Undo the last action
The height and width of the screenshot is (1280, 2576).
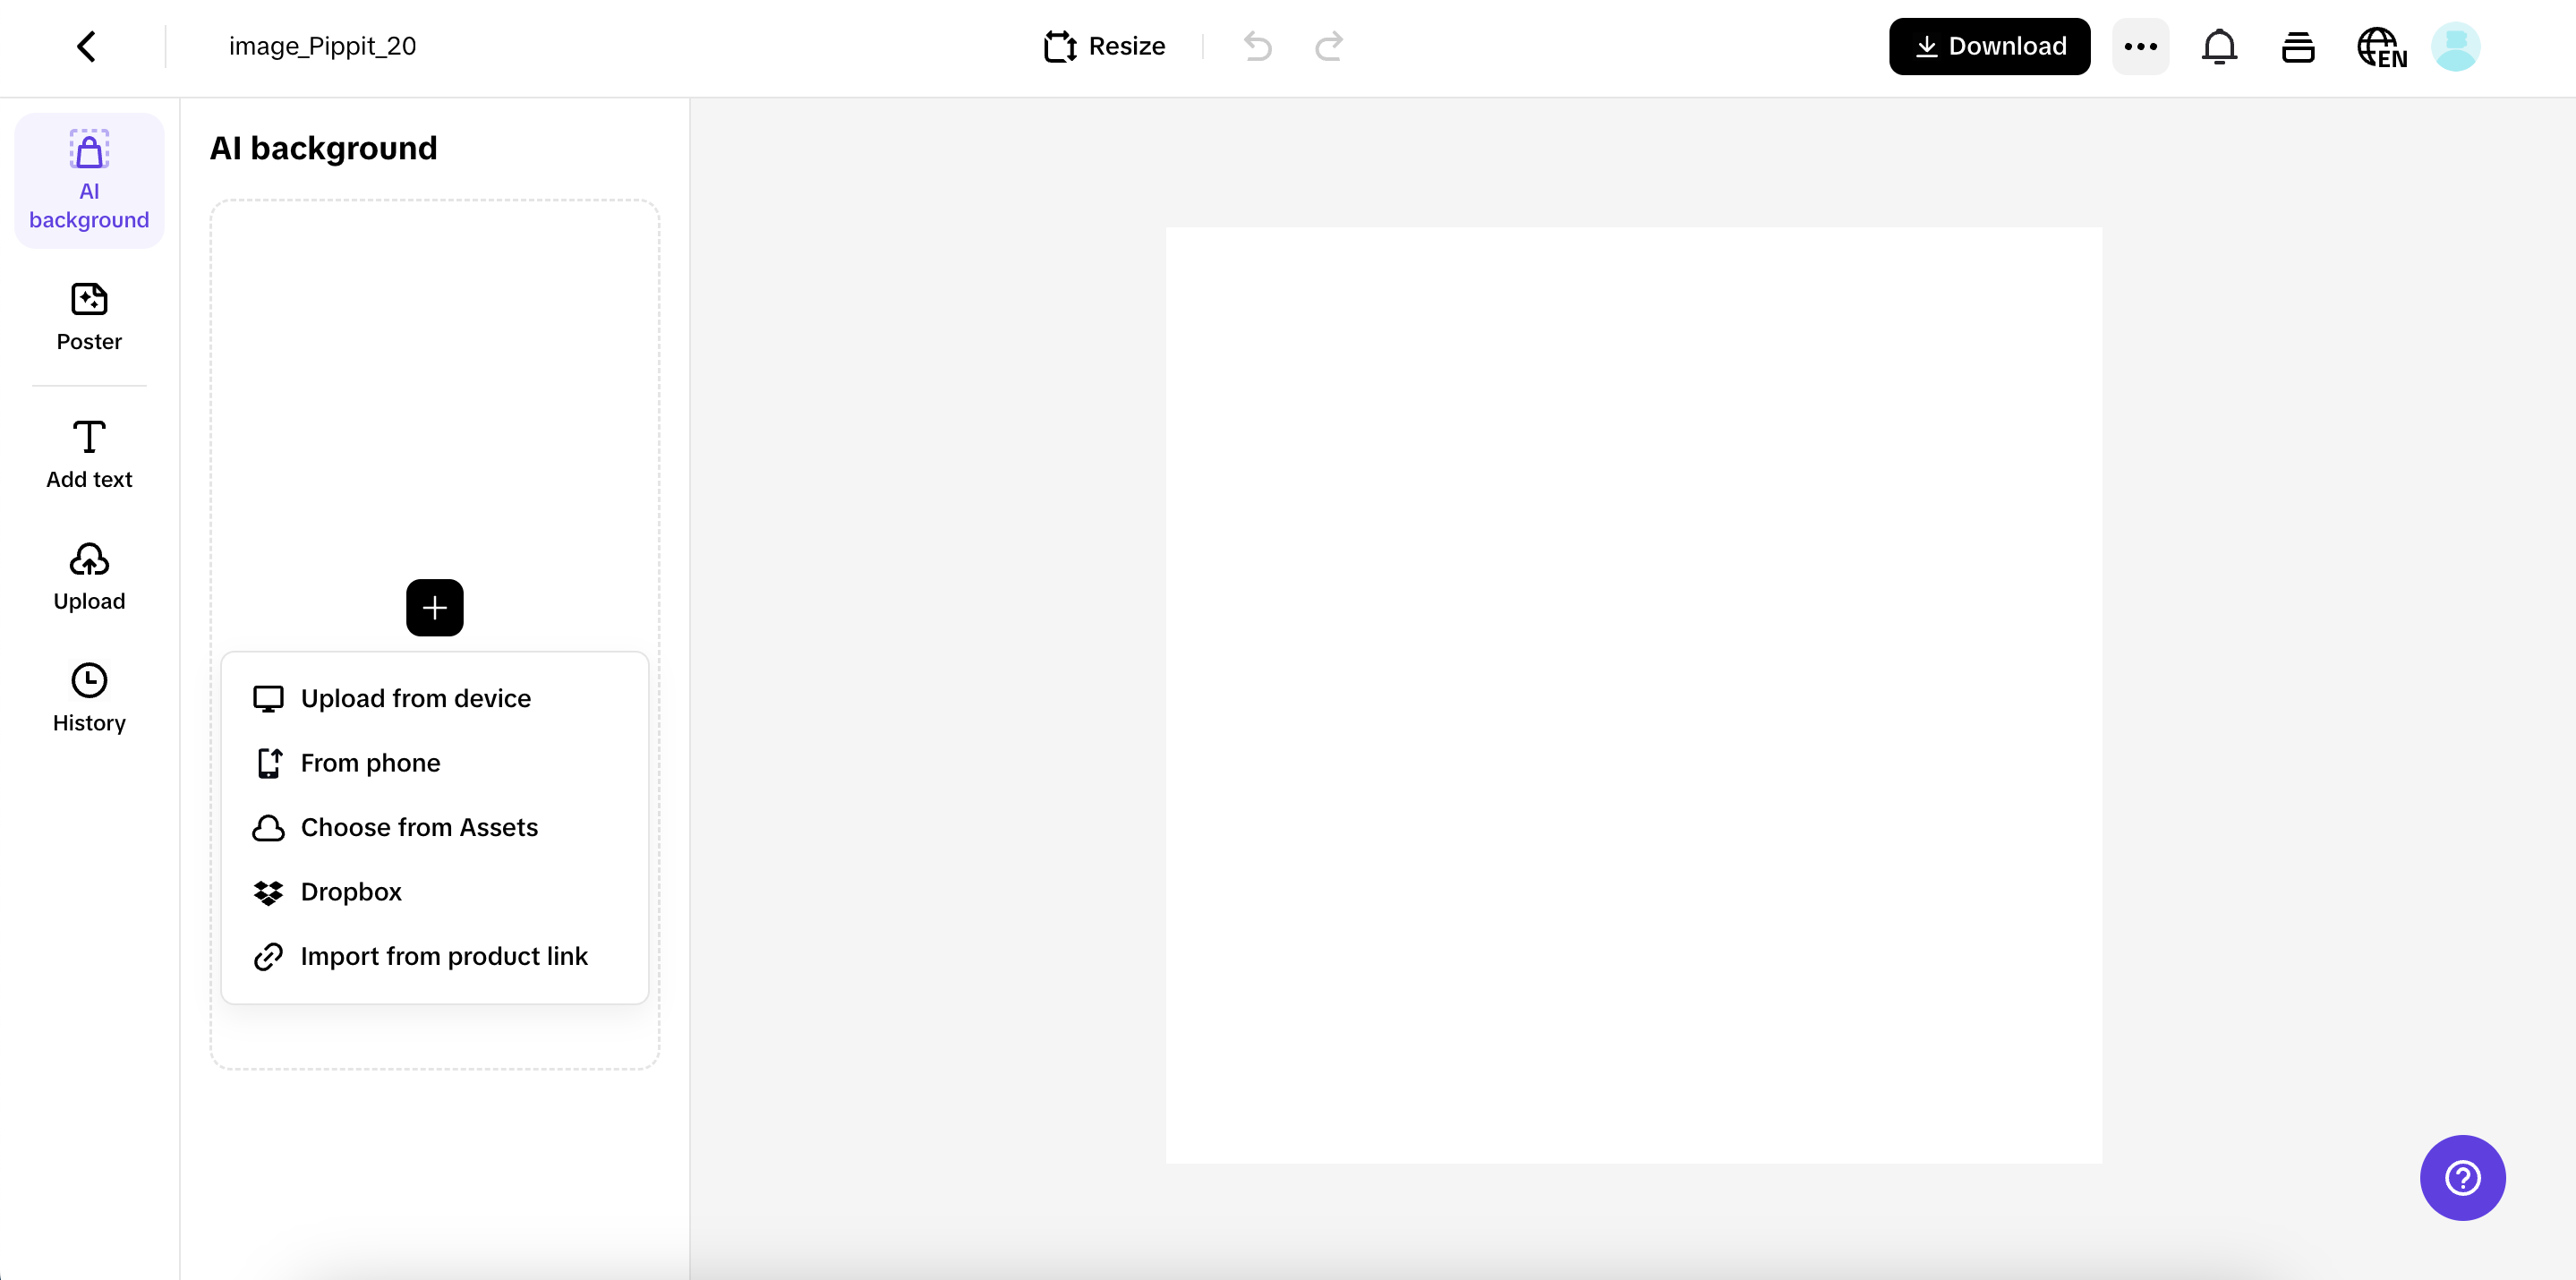1257,46
